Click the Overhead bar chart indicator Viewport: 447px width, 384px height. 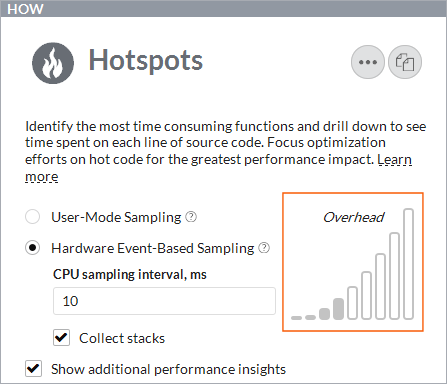(352, 264)
